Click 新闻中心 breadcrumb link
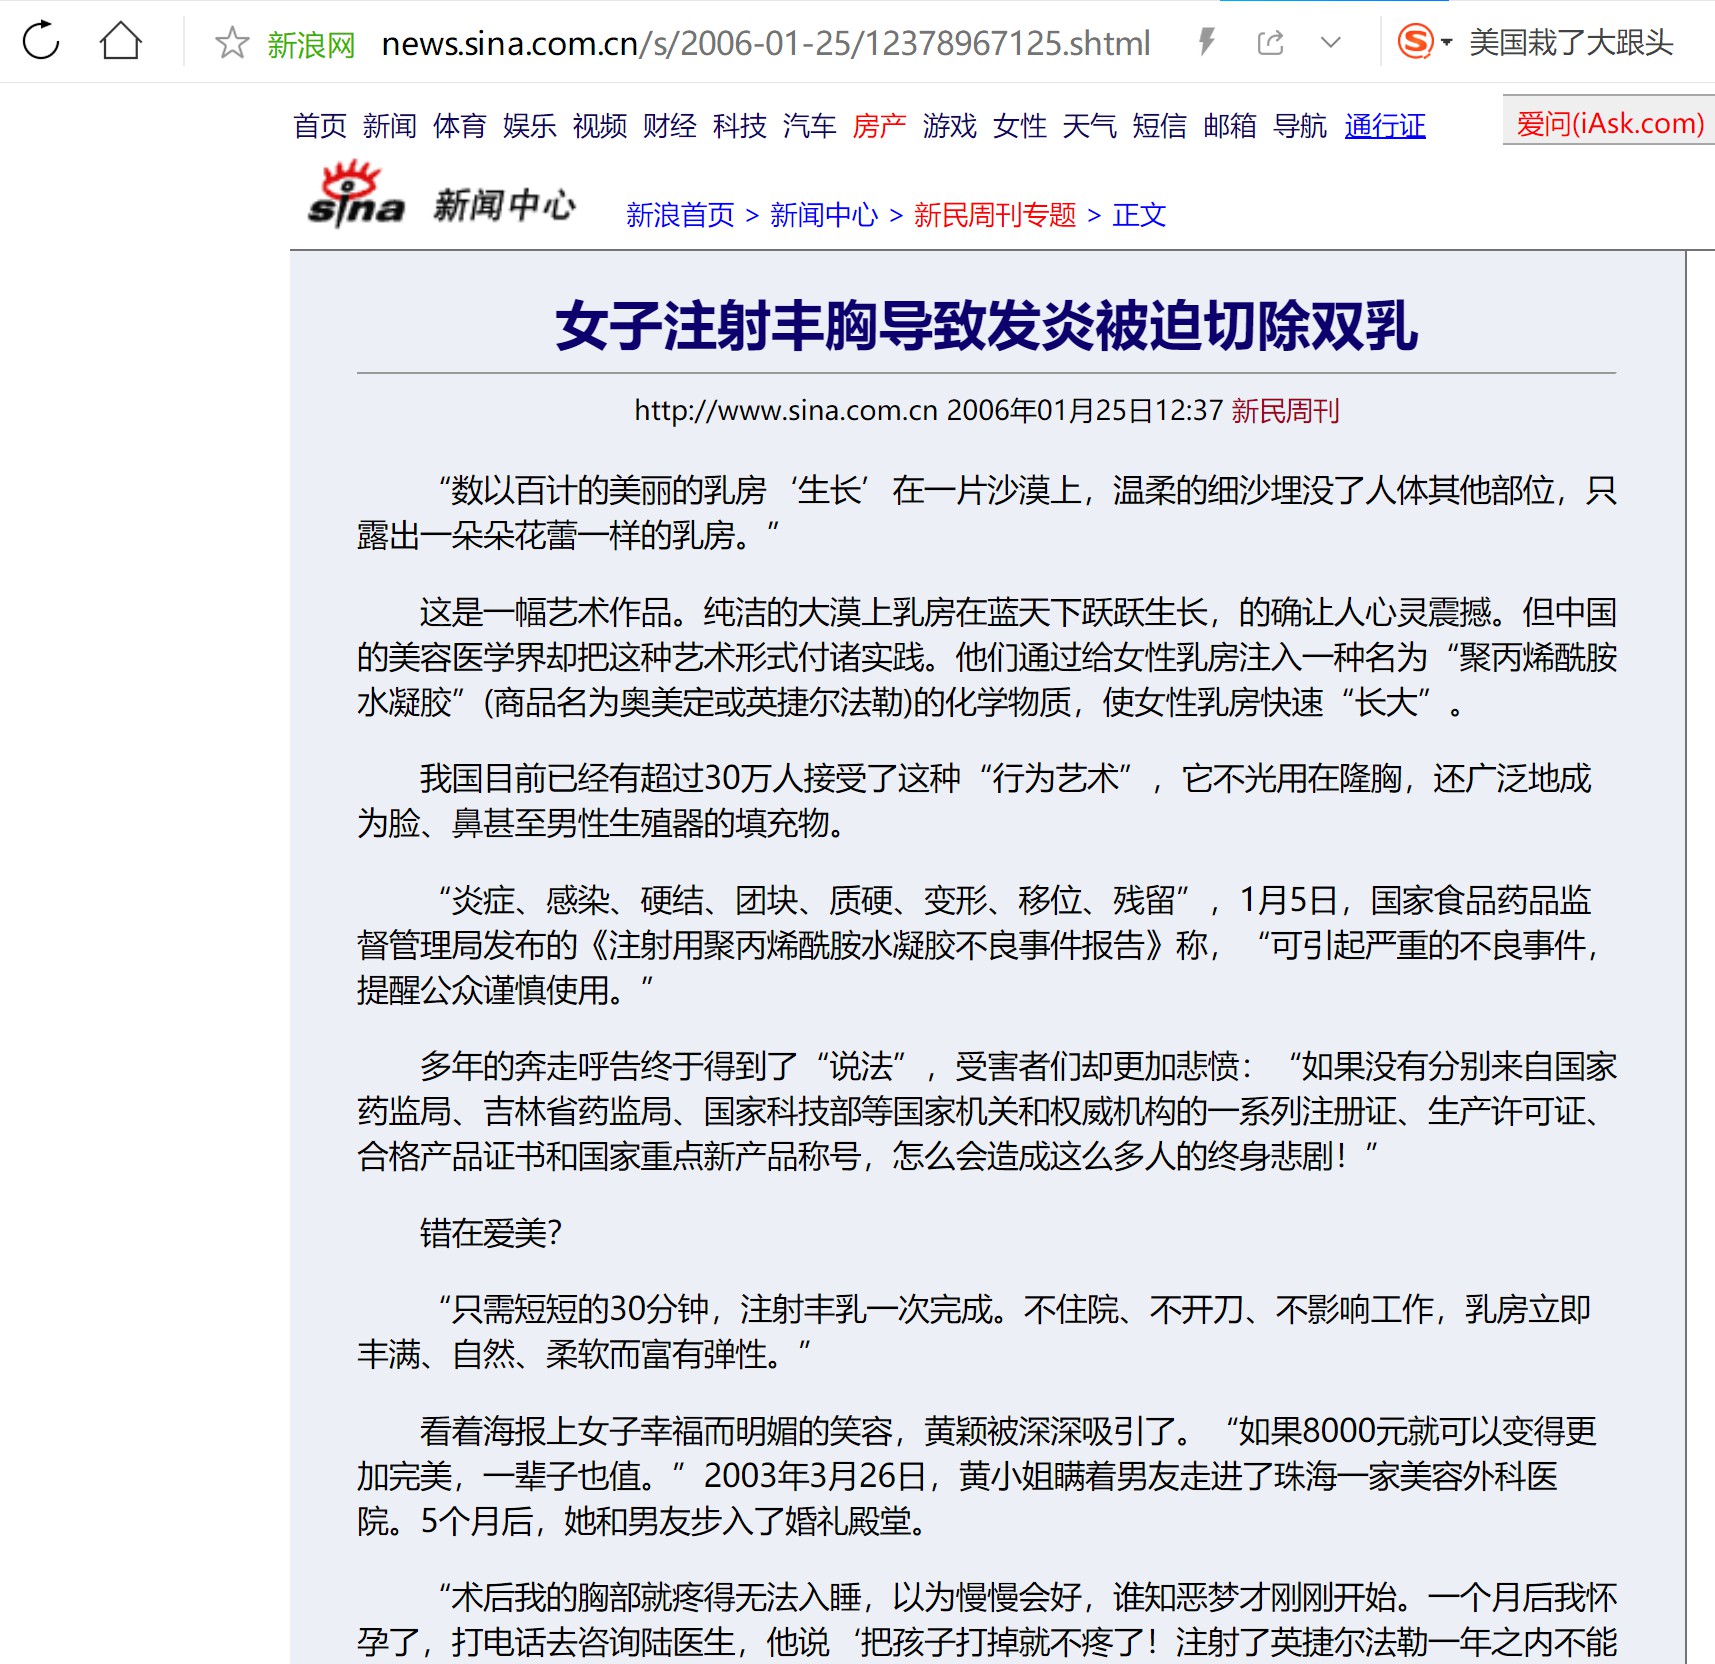This screenshot has width=1715, height=1664. click(824, 215)
